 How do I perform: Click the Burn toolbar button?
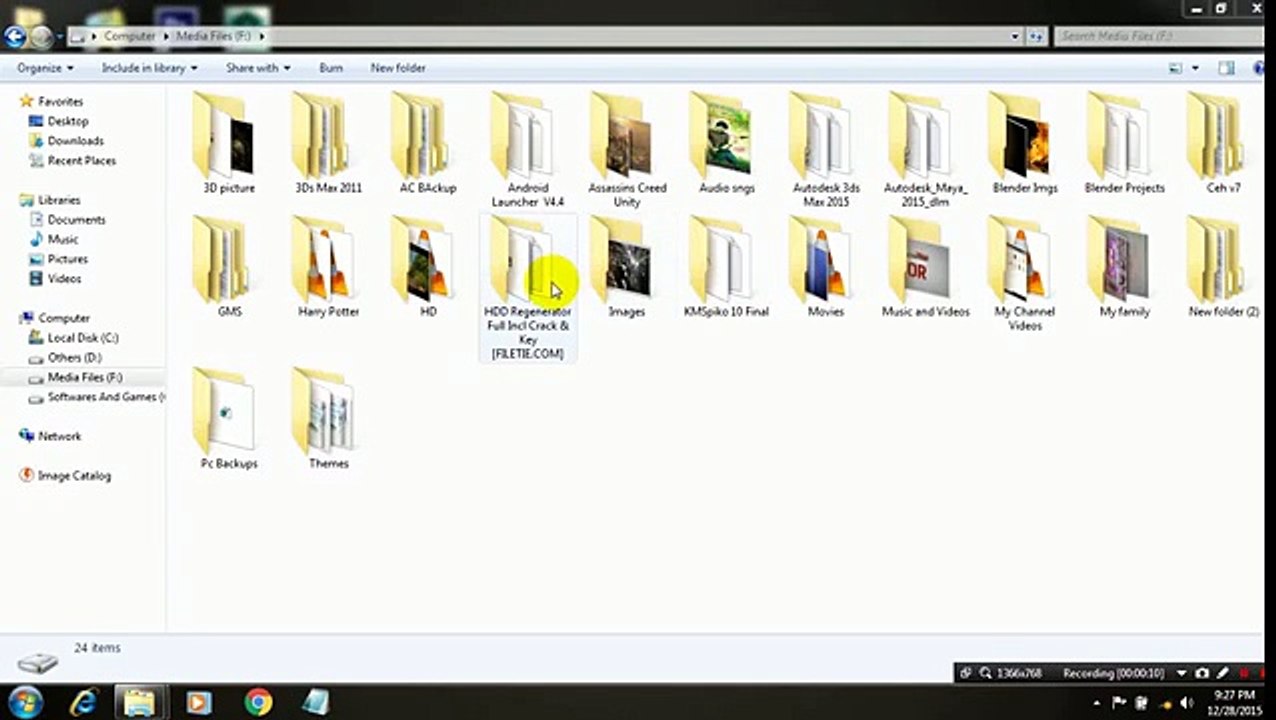(x=331, y=68)
